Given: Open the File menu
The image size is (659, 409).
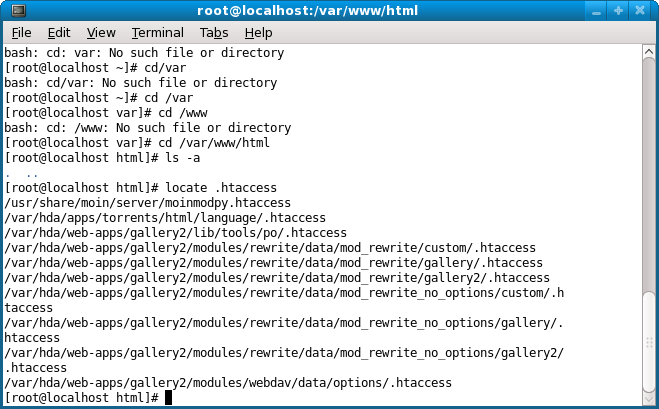Looking at the screenshot, I should click(21, 33).
